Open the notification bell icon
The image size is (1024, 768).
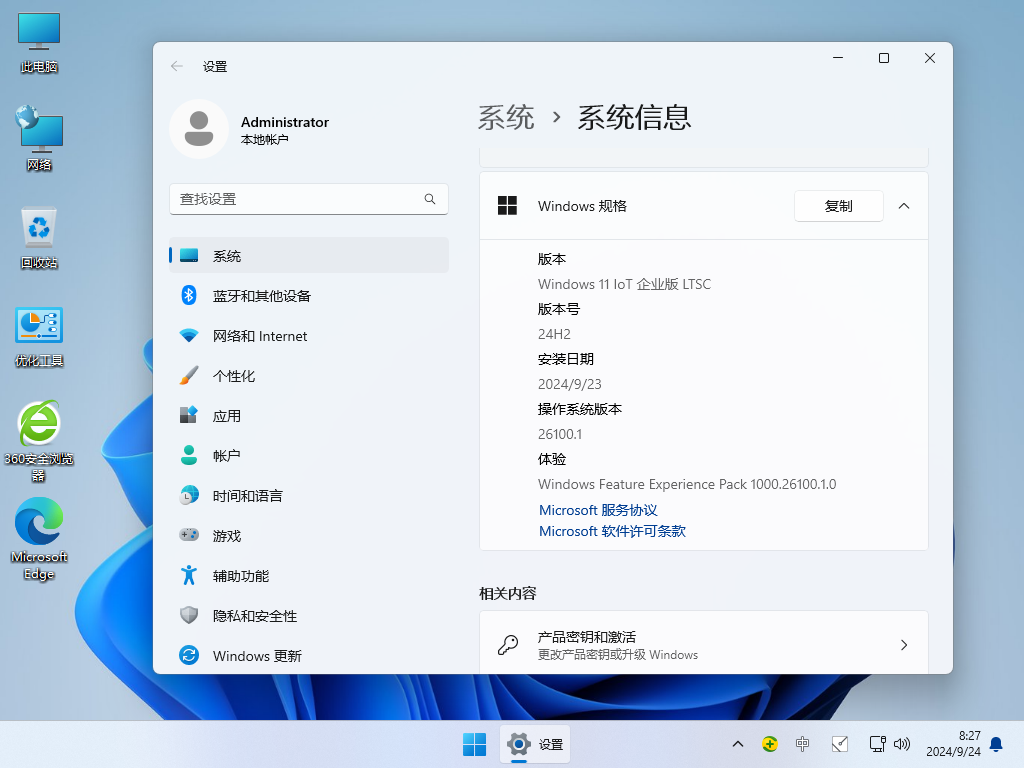point(997,744)
